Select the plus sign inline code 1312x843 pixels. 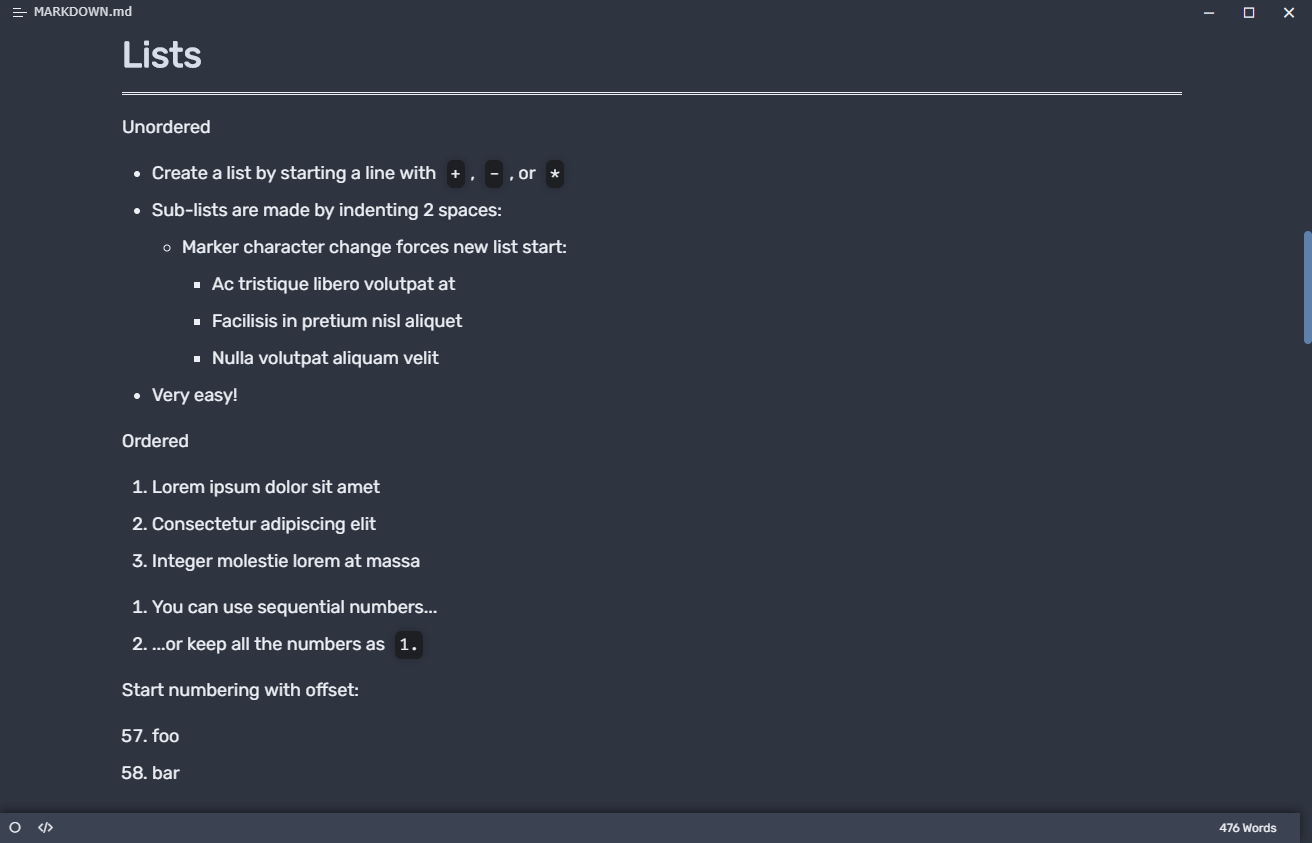455,174
